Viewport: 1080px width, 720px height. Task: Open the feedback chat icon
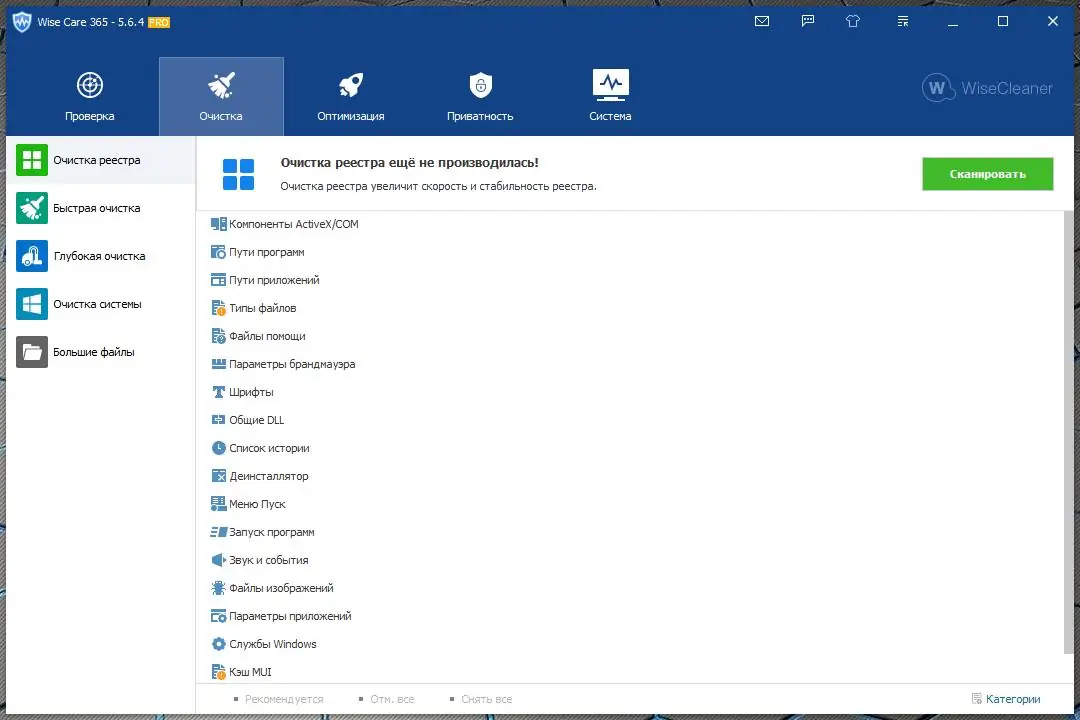[x=808, y=21]
